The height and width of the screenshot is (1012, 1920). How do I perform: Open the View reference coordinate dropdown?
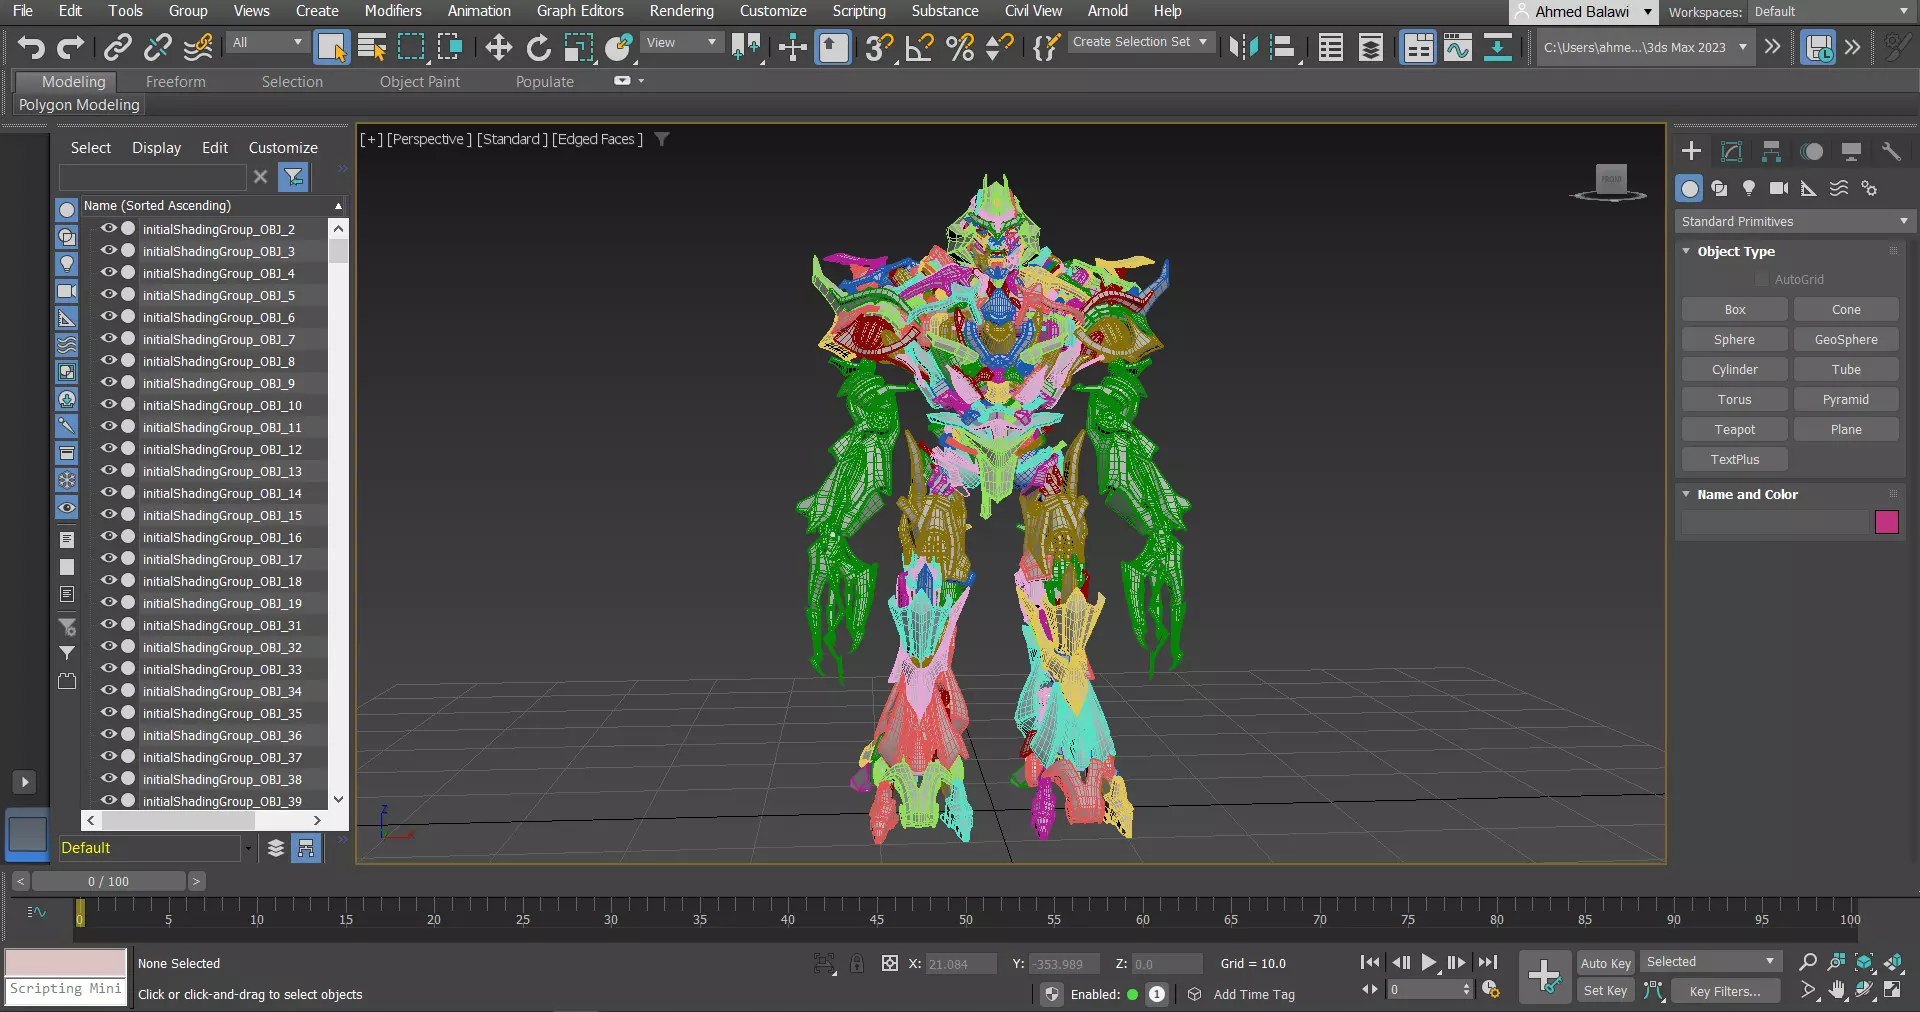681,43
